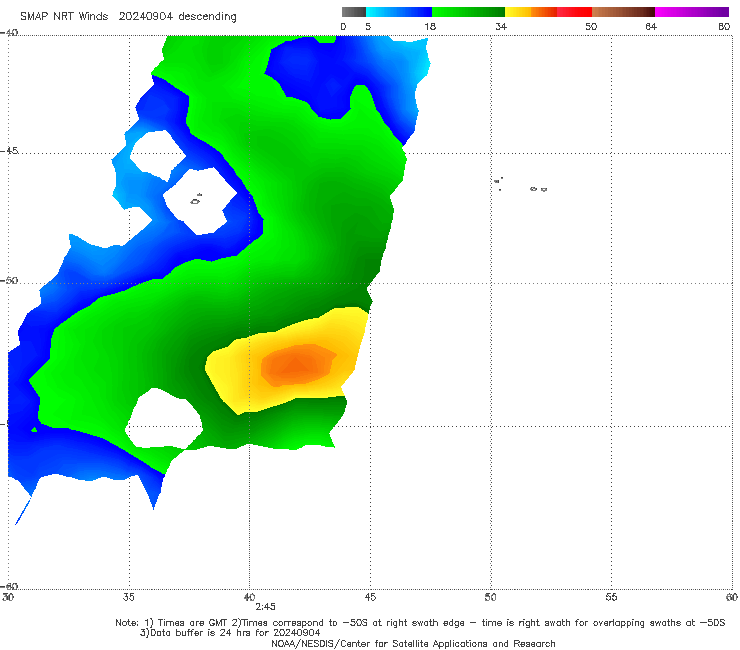
Task: Select the brown segment of the color bar
Action: pos(623,12)
